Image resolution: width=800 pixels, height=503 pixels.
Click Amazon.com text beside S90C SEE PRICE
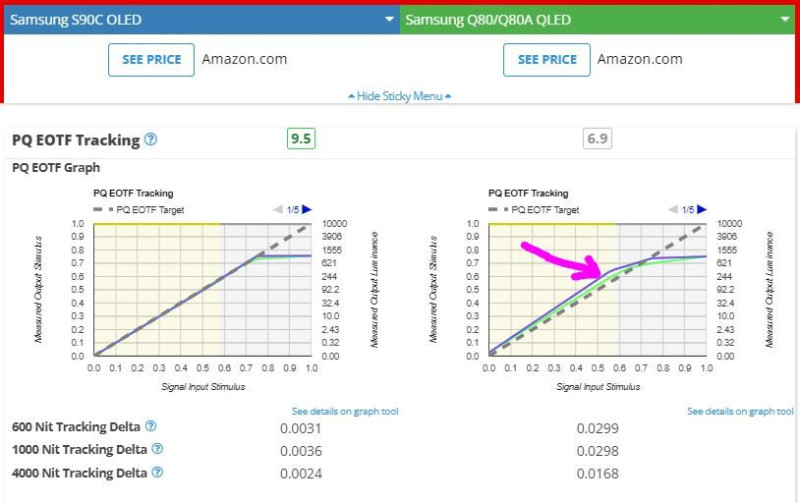pos(244,59)
